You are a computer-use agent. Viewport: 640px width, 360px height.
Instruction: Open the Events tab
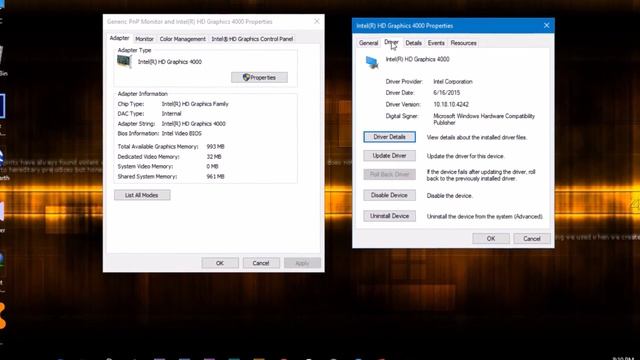coord(436,43)
